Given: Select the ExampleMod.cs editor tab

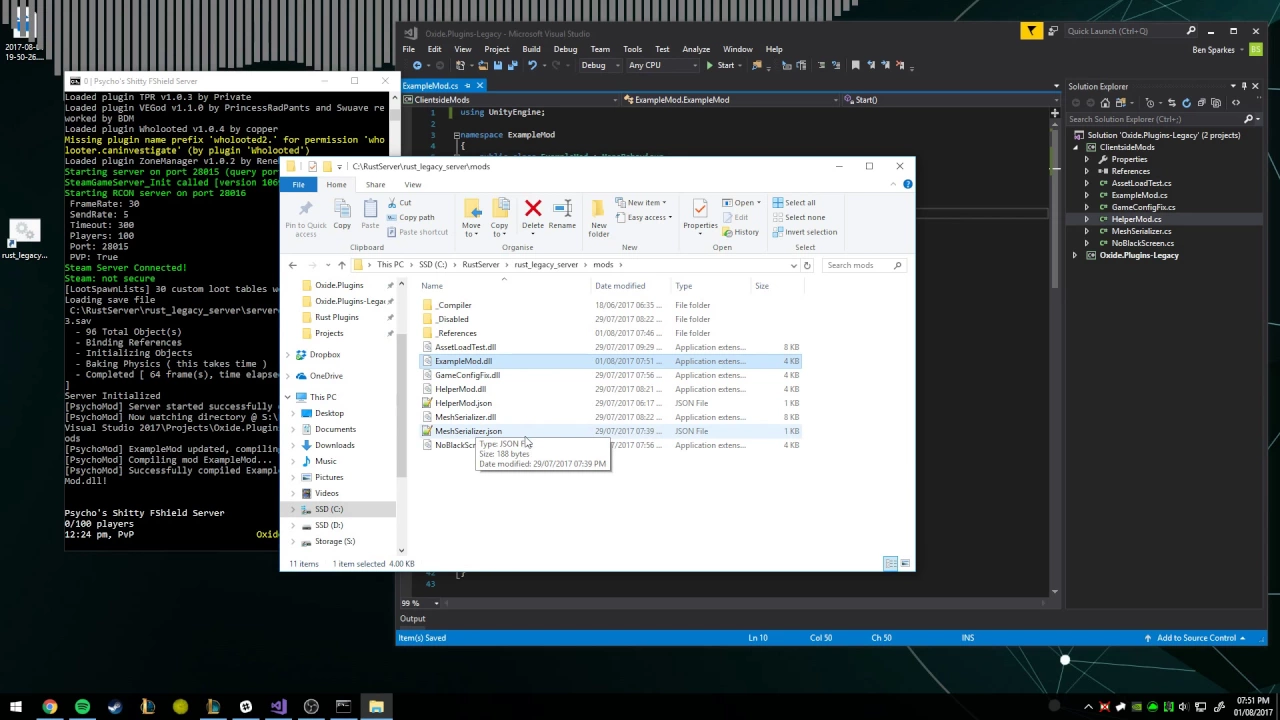Looking at the screenshot, I should [430, 86].
